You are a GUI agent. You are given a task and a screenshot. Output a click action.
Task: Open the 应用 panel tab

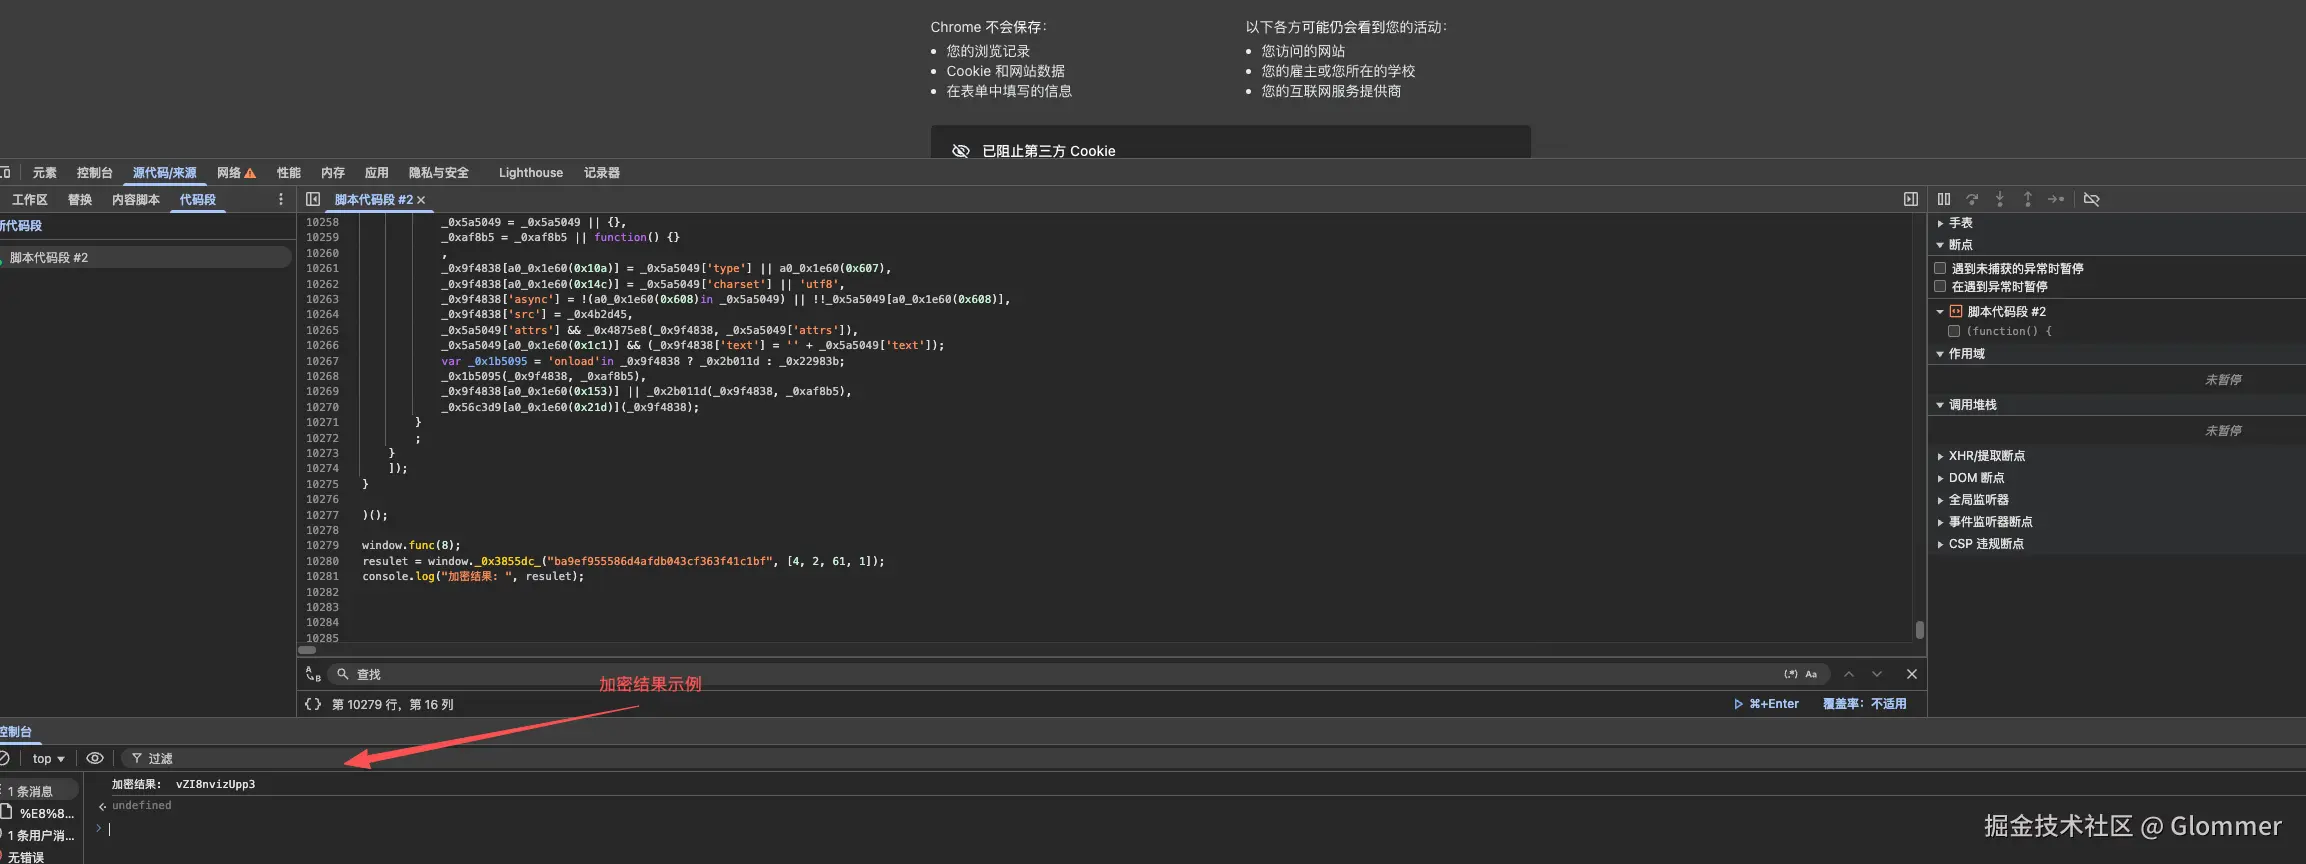pyautogui.click(x=376, y=173)
